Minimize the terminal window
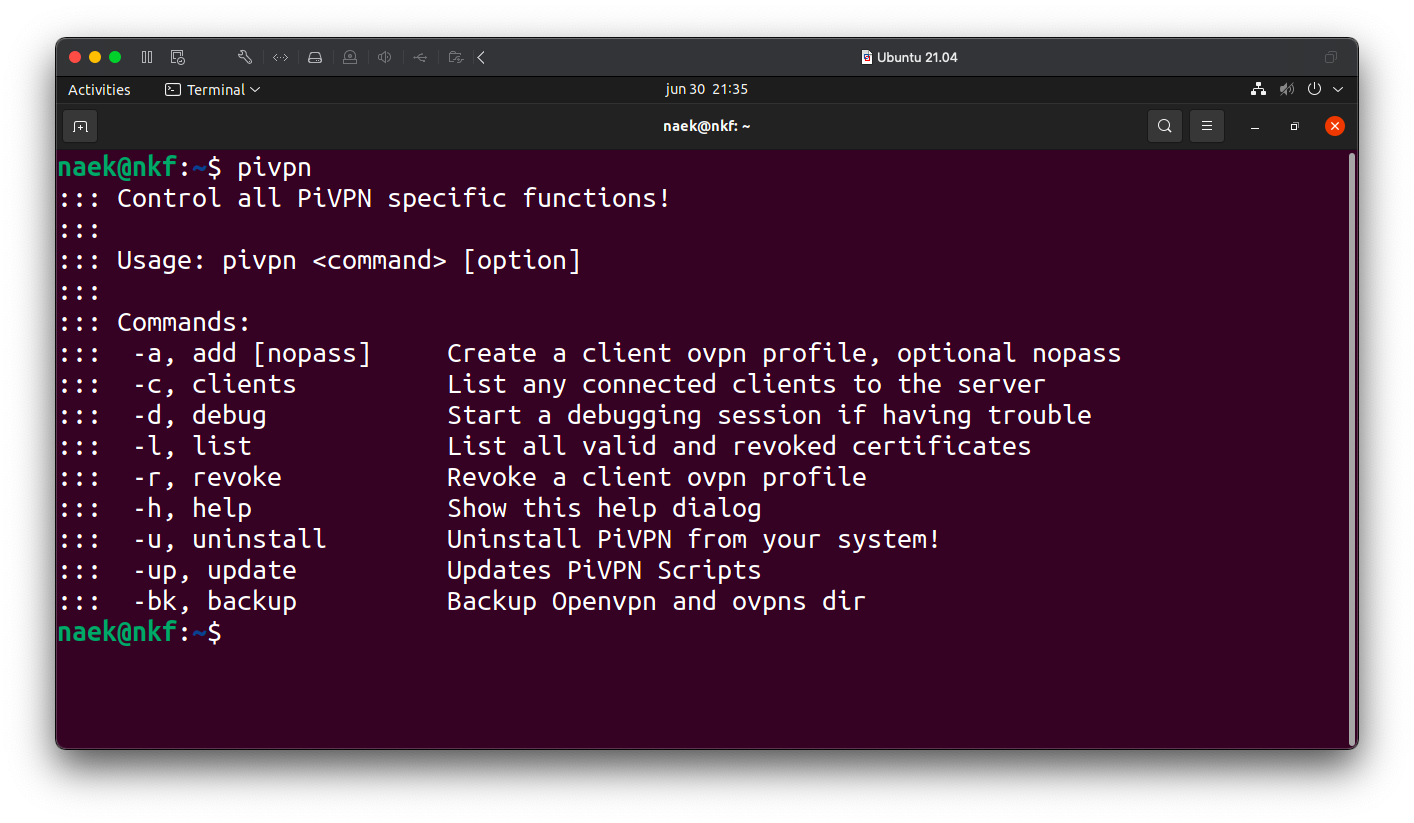Viewport: 1414px width, 823px height. pos(1255,127)
